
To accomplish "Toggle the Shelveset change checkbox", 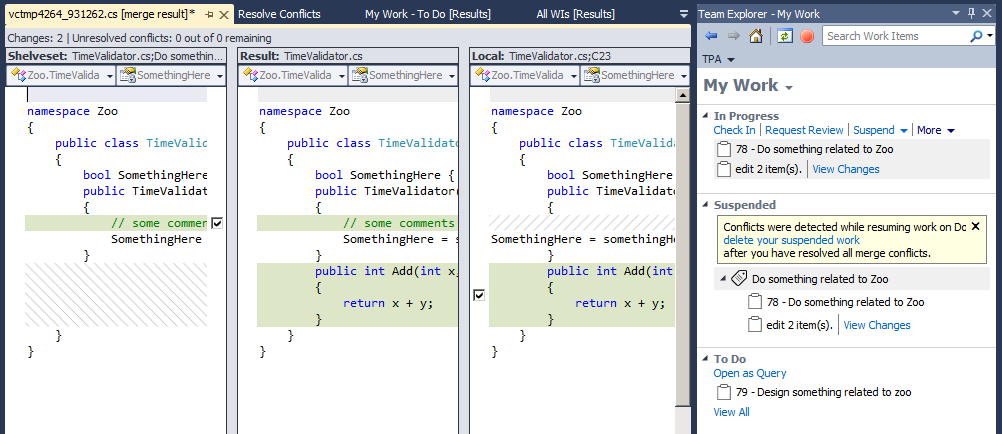I will click(x=217, y=224).
